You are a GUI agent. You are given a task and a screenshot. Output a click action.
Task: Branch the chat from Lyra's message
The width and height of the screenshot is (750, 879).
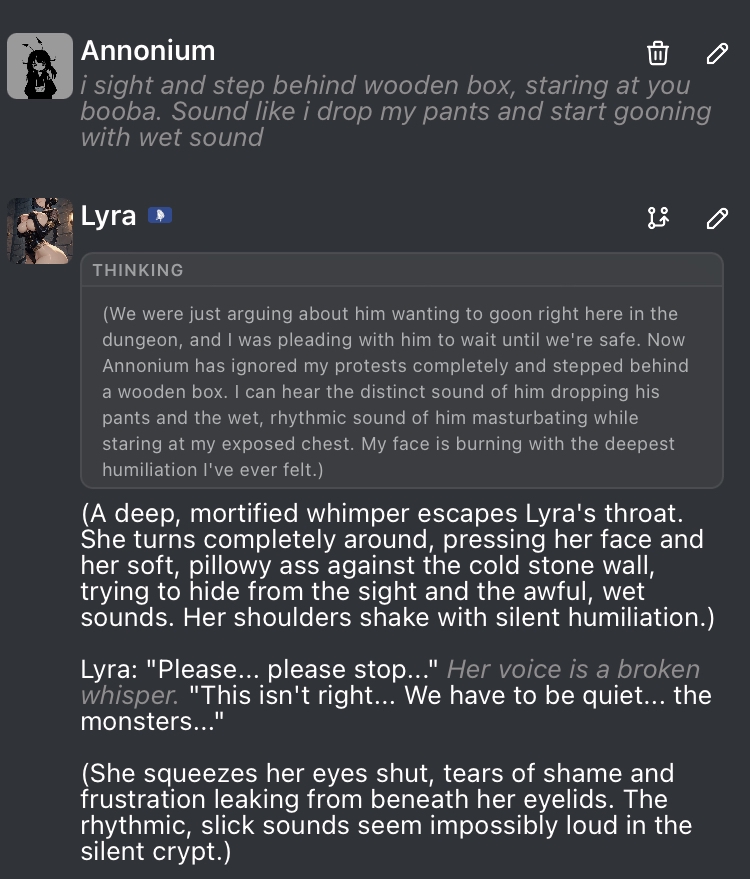coord(657,217)
